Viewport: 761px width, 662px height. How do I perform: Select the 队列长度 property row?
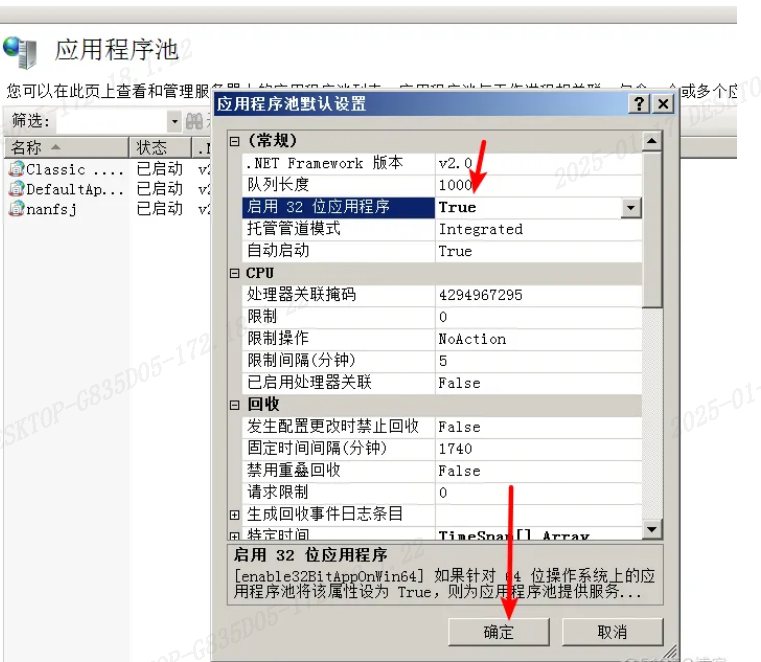coord(442,185)
